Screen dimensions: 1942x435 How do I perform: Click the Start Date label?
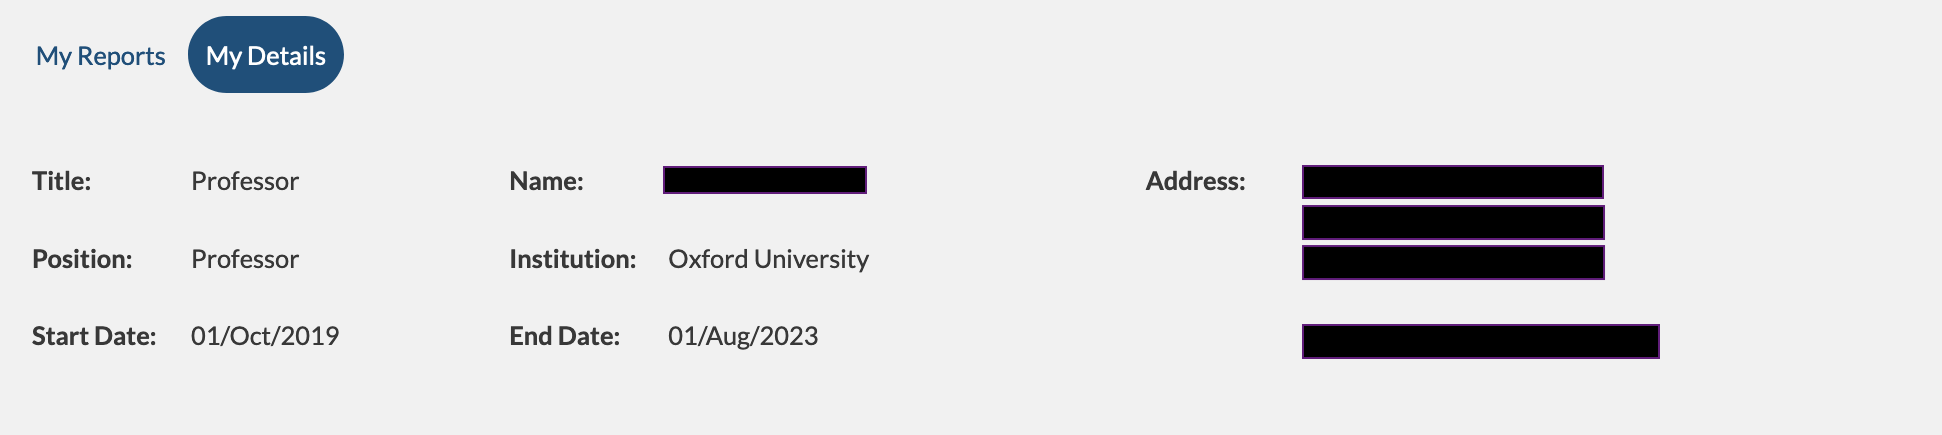[94, 336]
